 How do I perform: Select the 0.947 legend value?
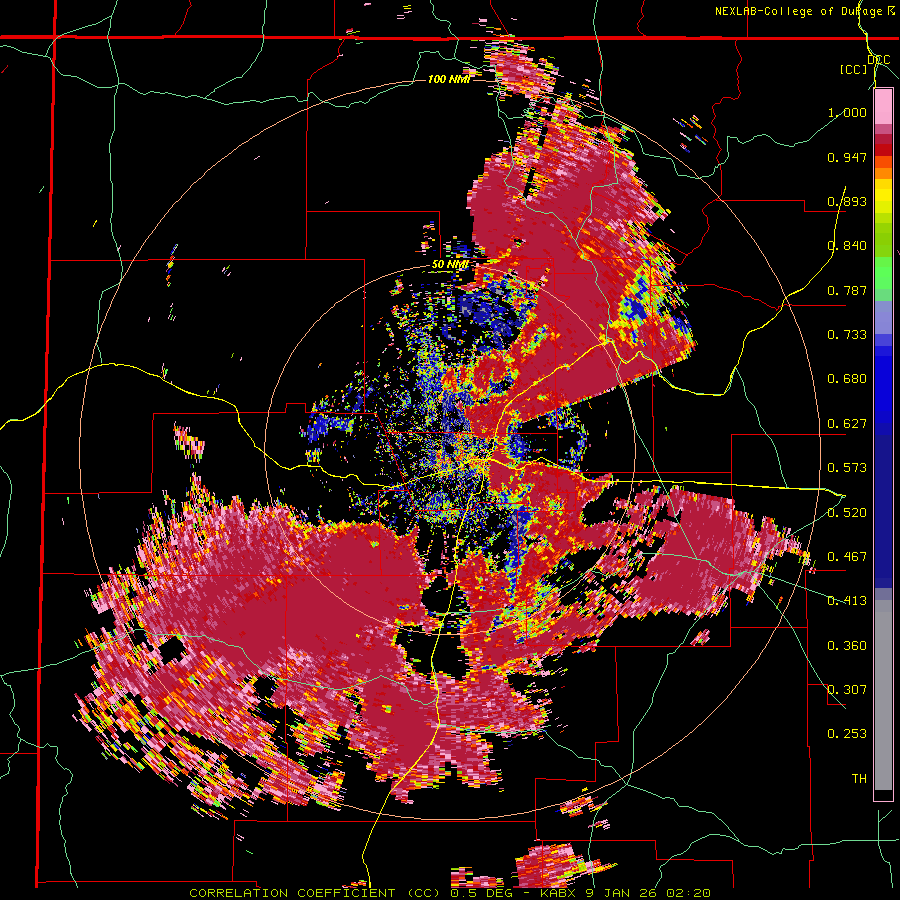(847, 157)
